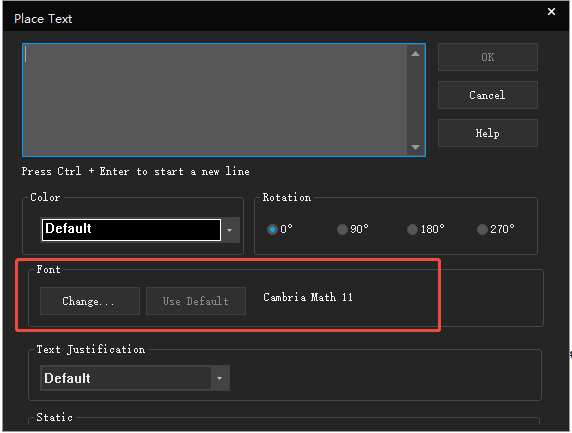The height and width of the screenshot is (433, 572).
Task: Click the Place Text title bar
Action: 274,18
